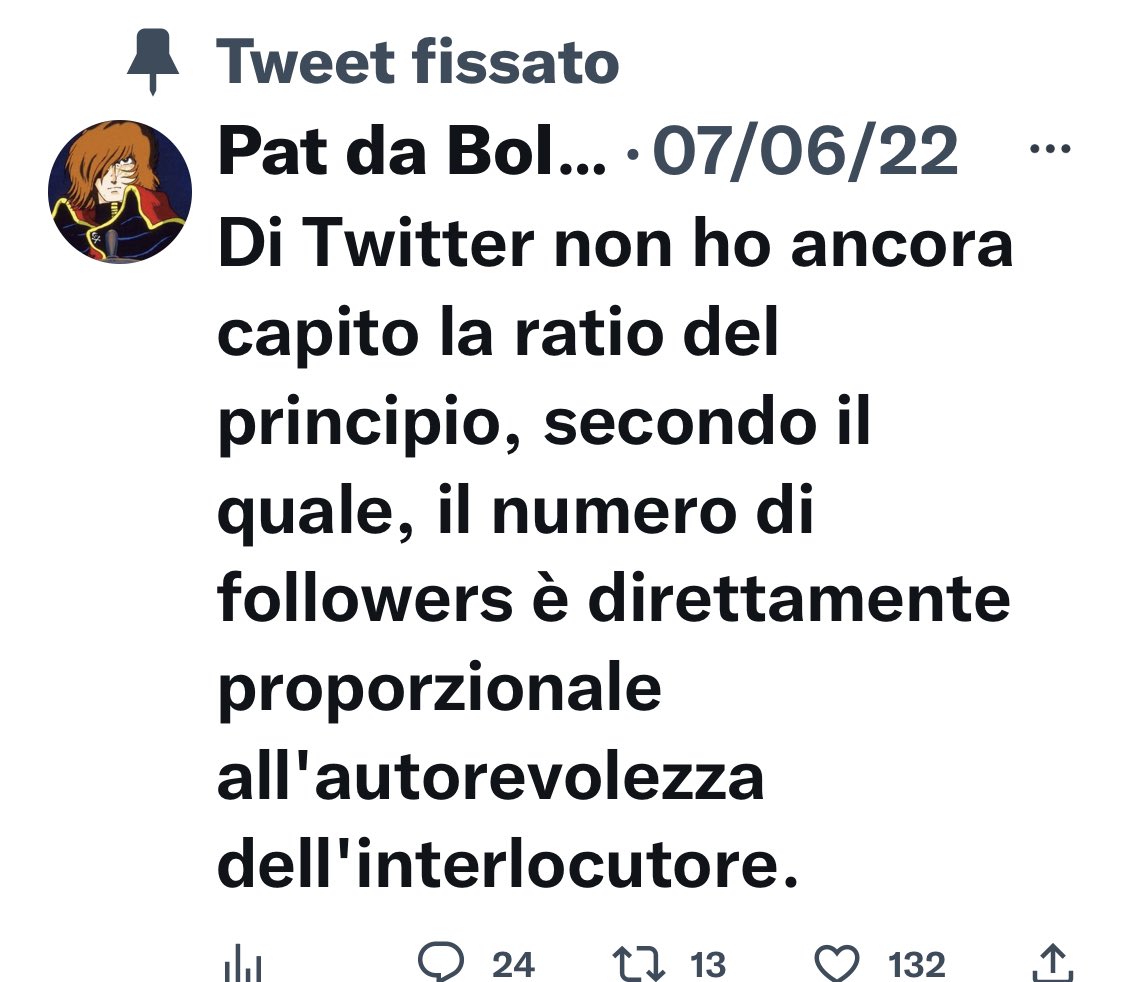
Task: Click the pinned tweet pushpin icon
Action: point(153,60)
